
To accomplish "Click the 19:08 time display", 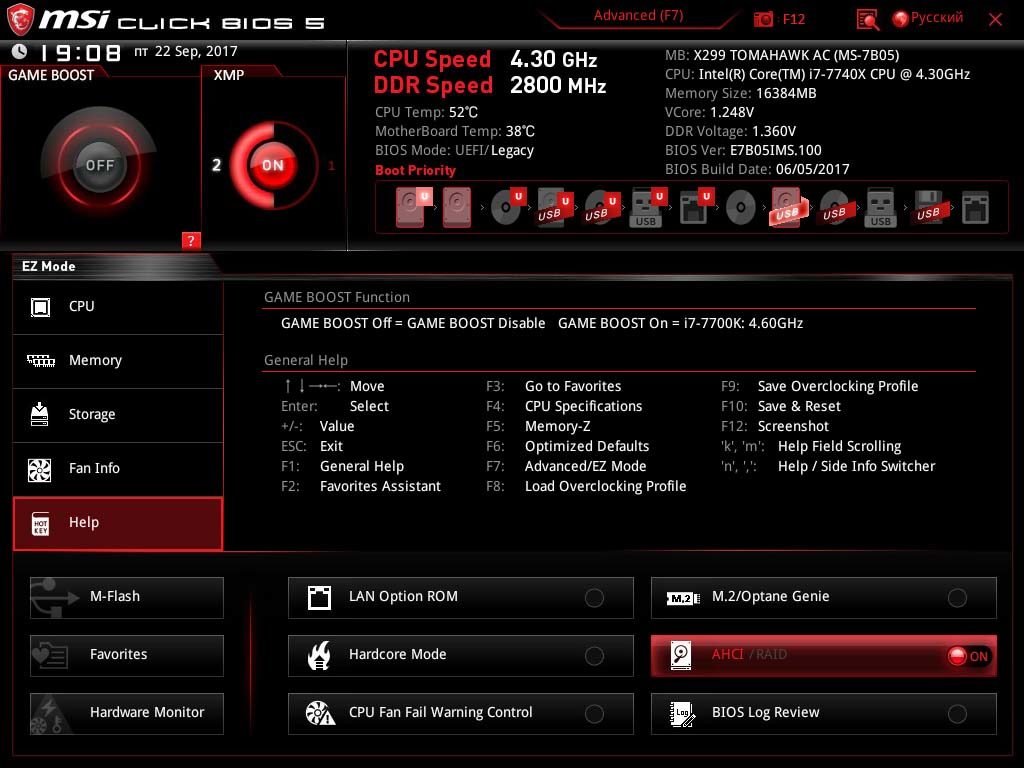I will 80,52.
